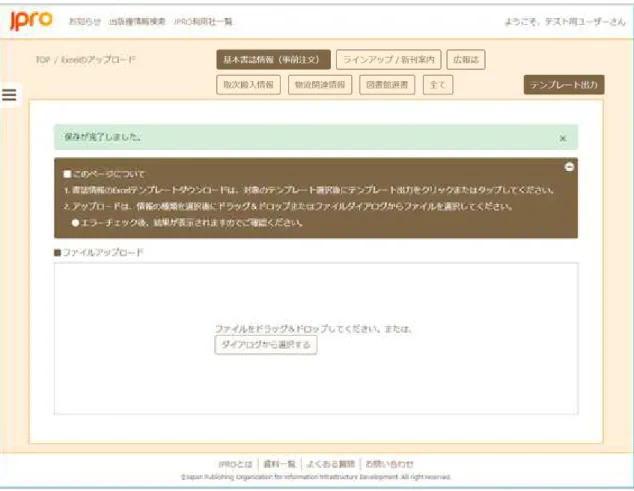The height and width of the screenshot is (491, 634).
Task: Click the file drag-and-drop area
Action: [316, 339]
